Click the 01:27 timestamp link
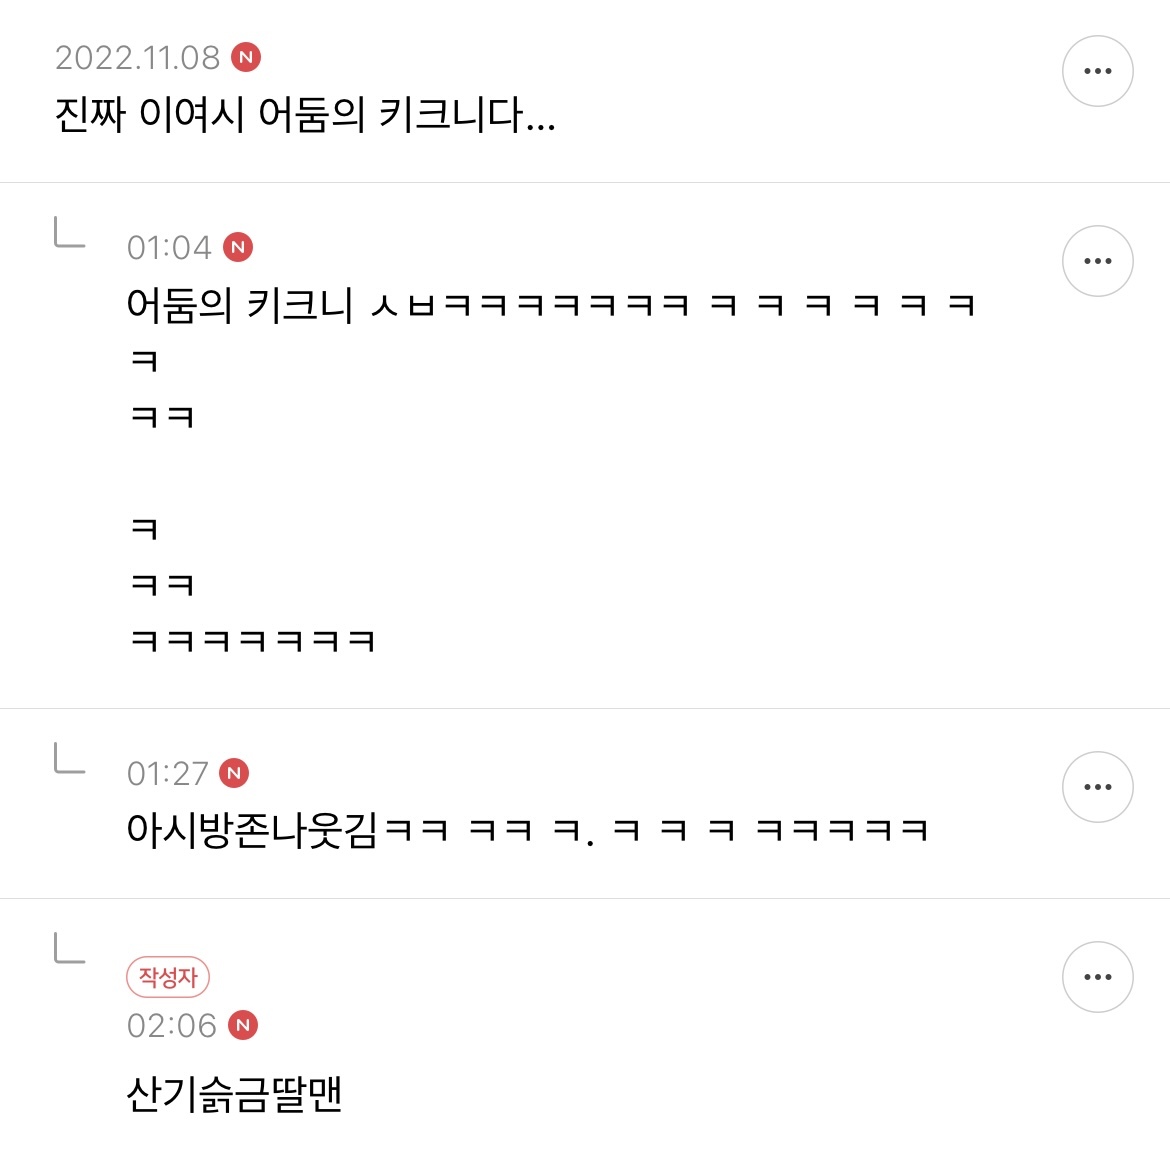The width and height of the screenshot is (1170, 1149). 168,773
